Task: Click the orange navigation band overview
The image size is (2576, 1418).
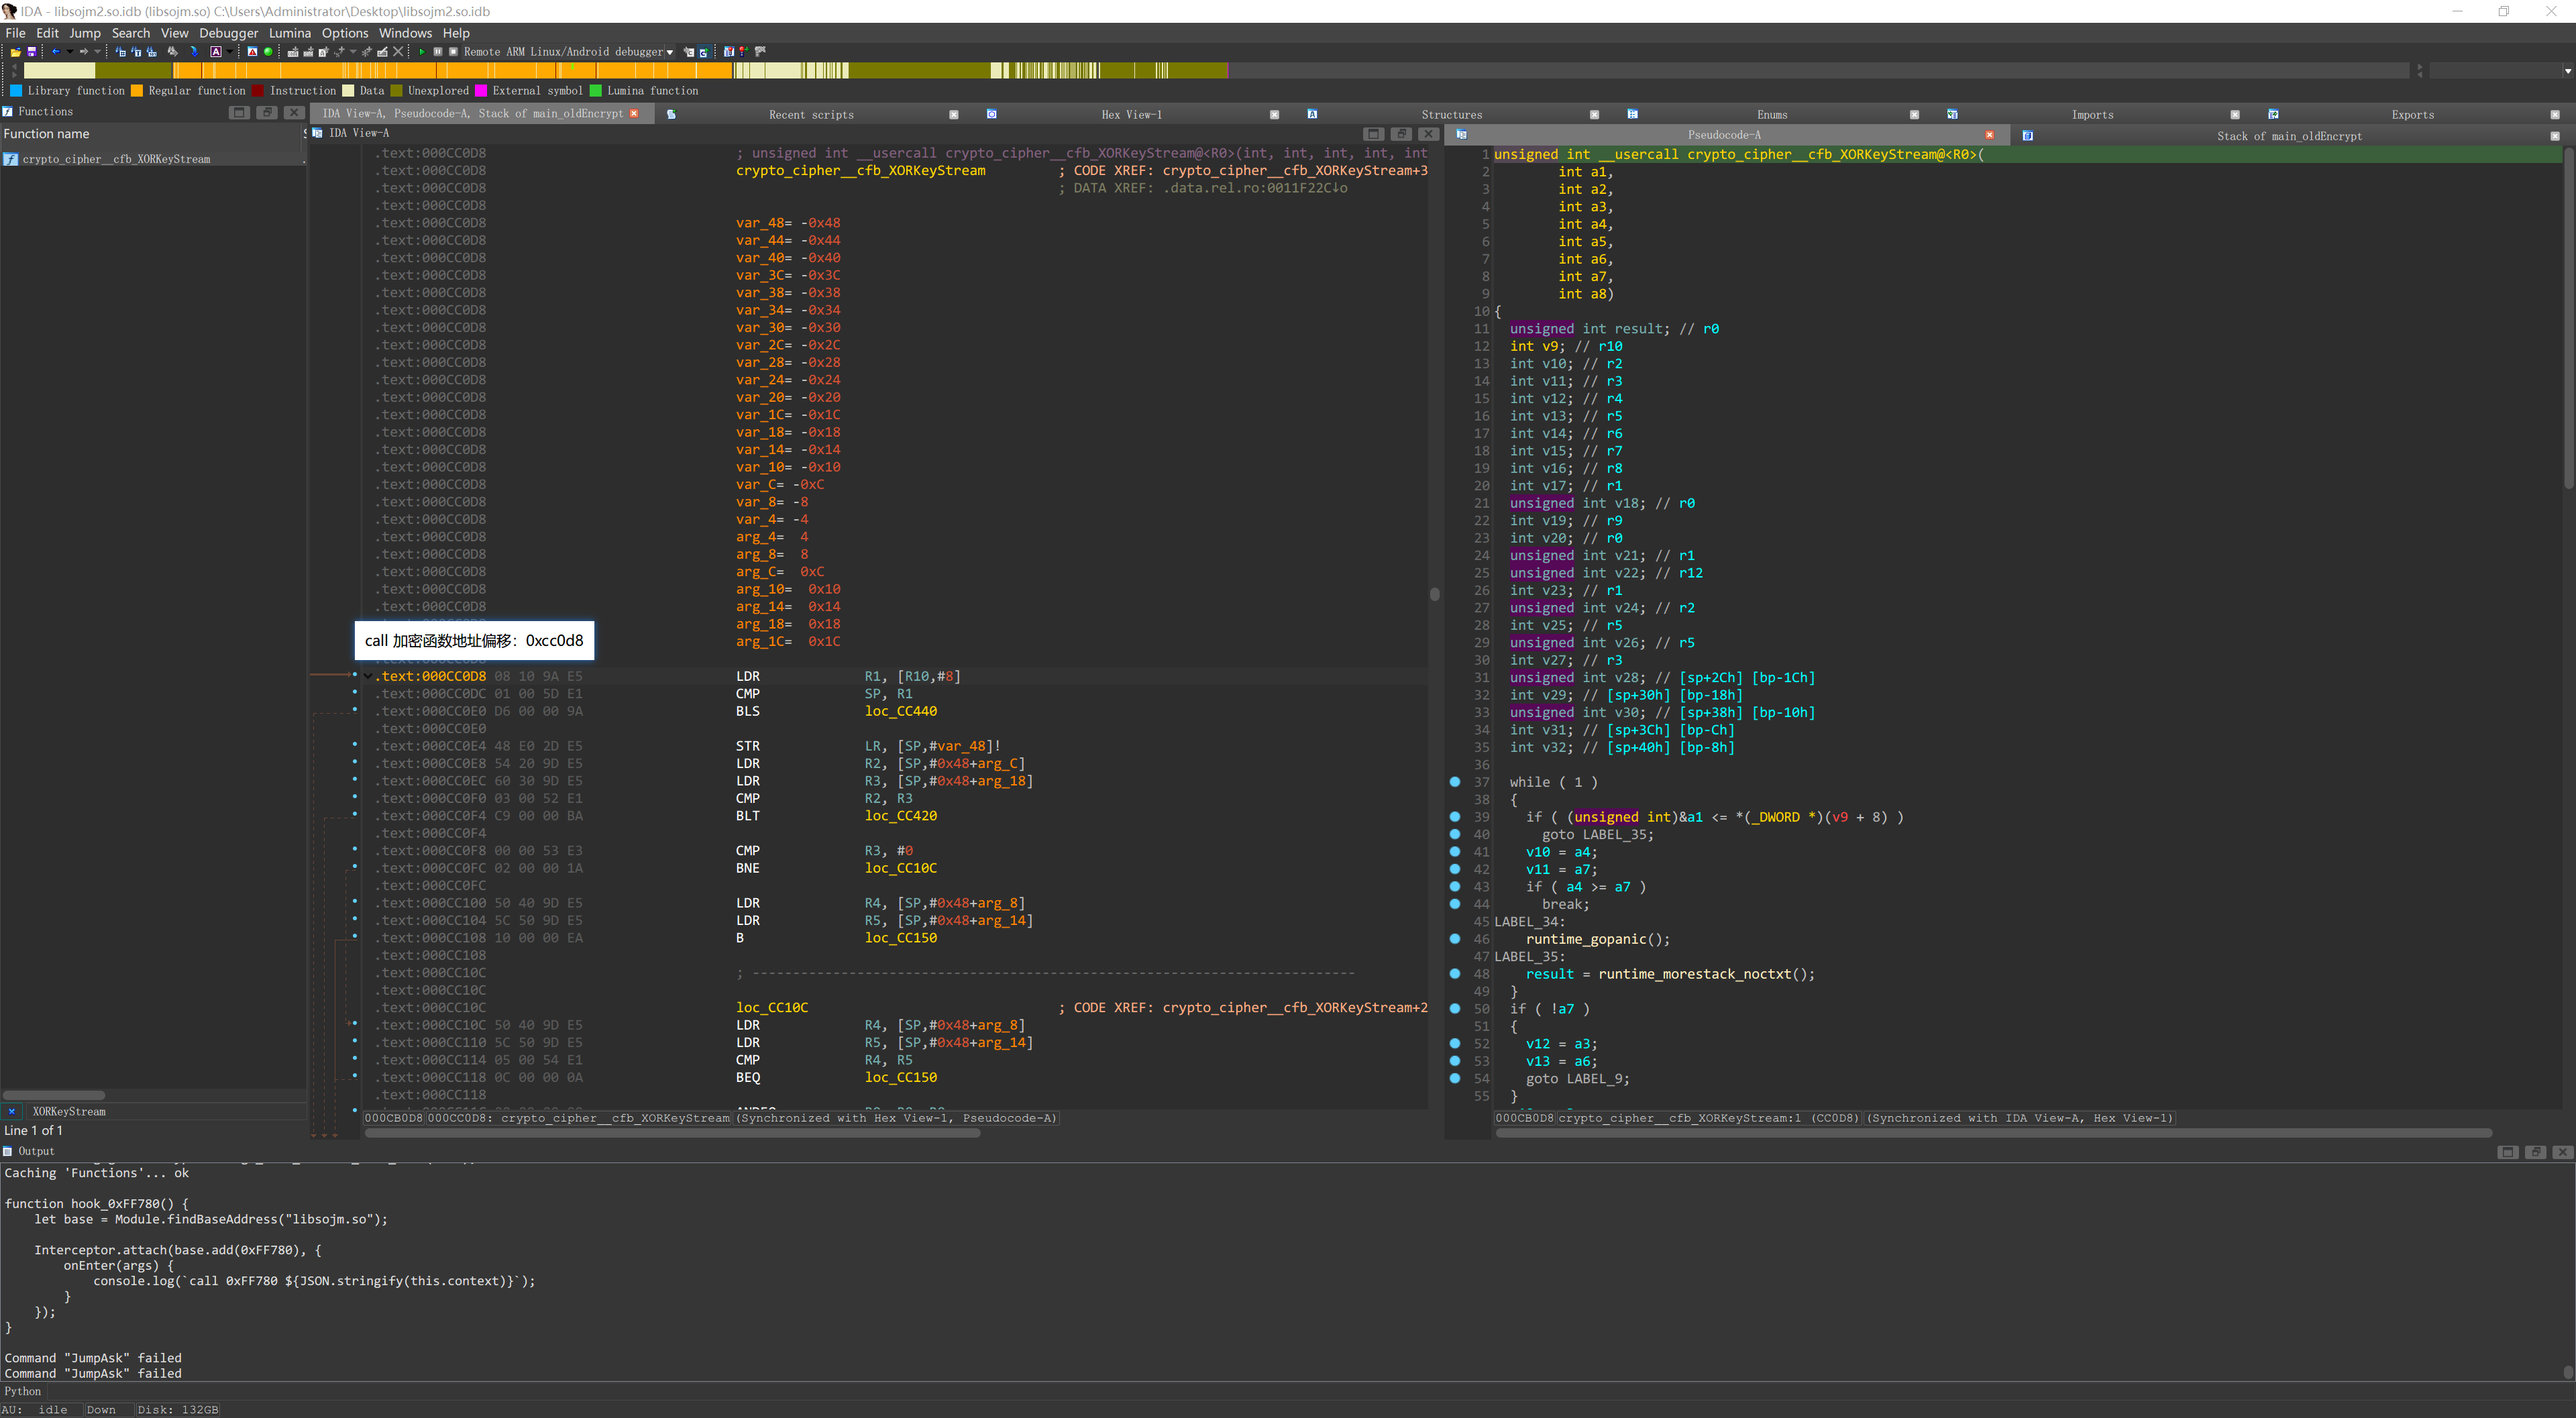Action: tap(453, 70)
